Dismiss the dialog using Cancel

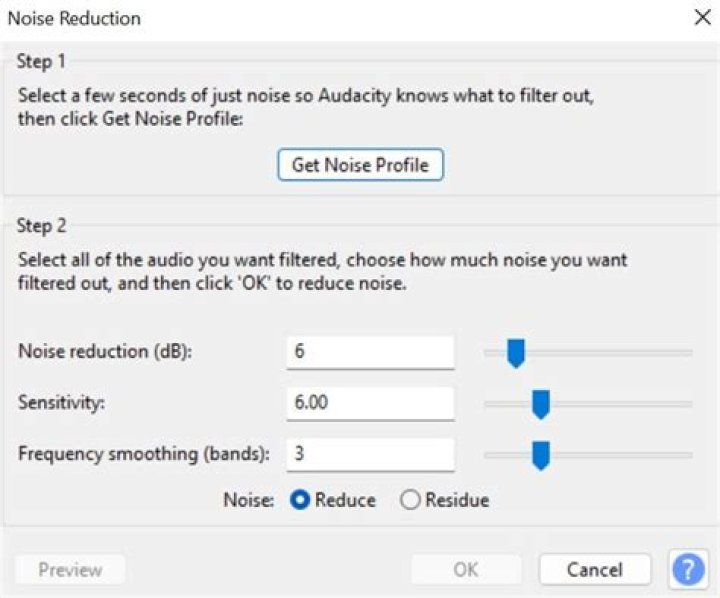coord(595,570)
